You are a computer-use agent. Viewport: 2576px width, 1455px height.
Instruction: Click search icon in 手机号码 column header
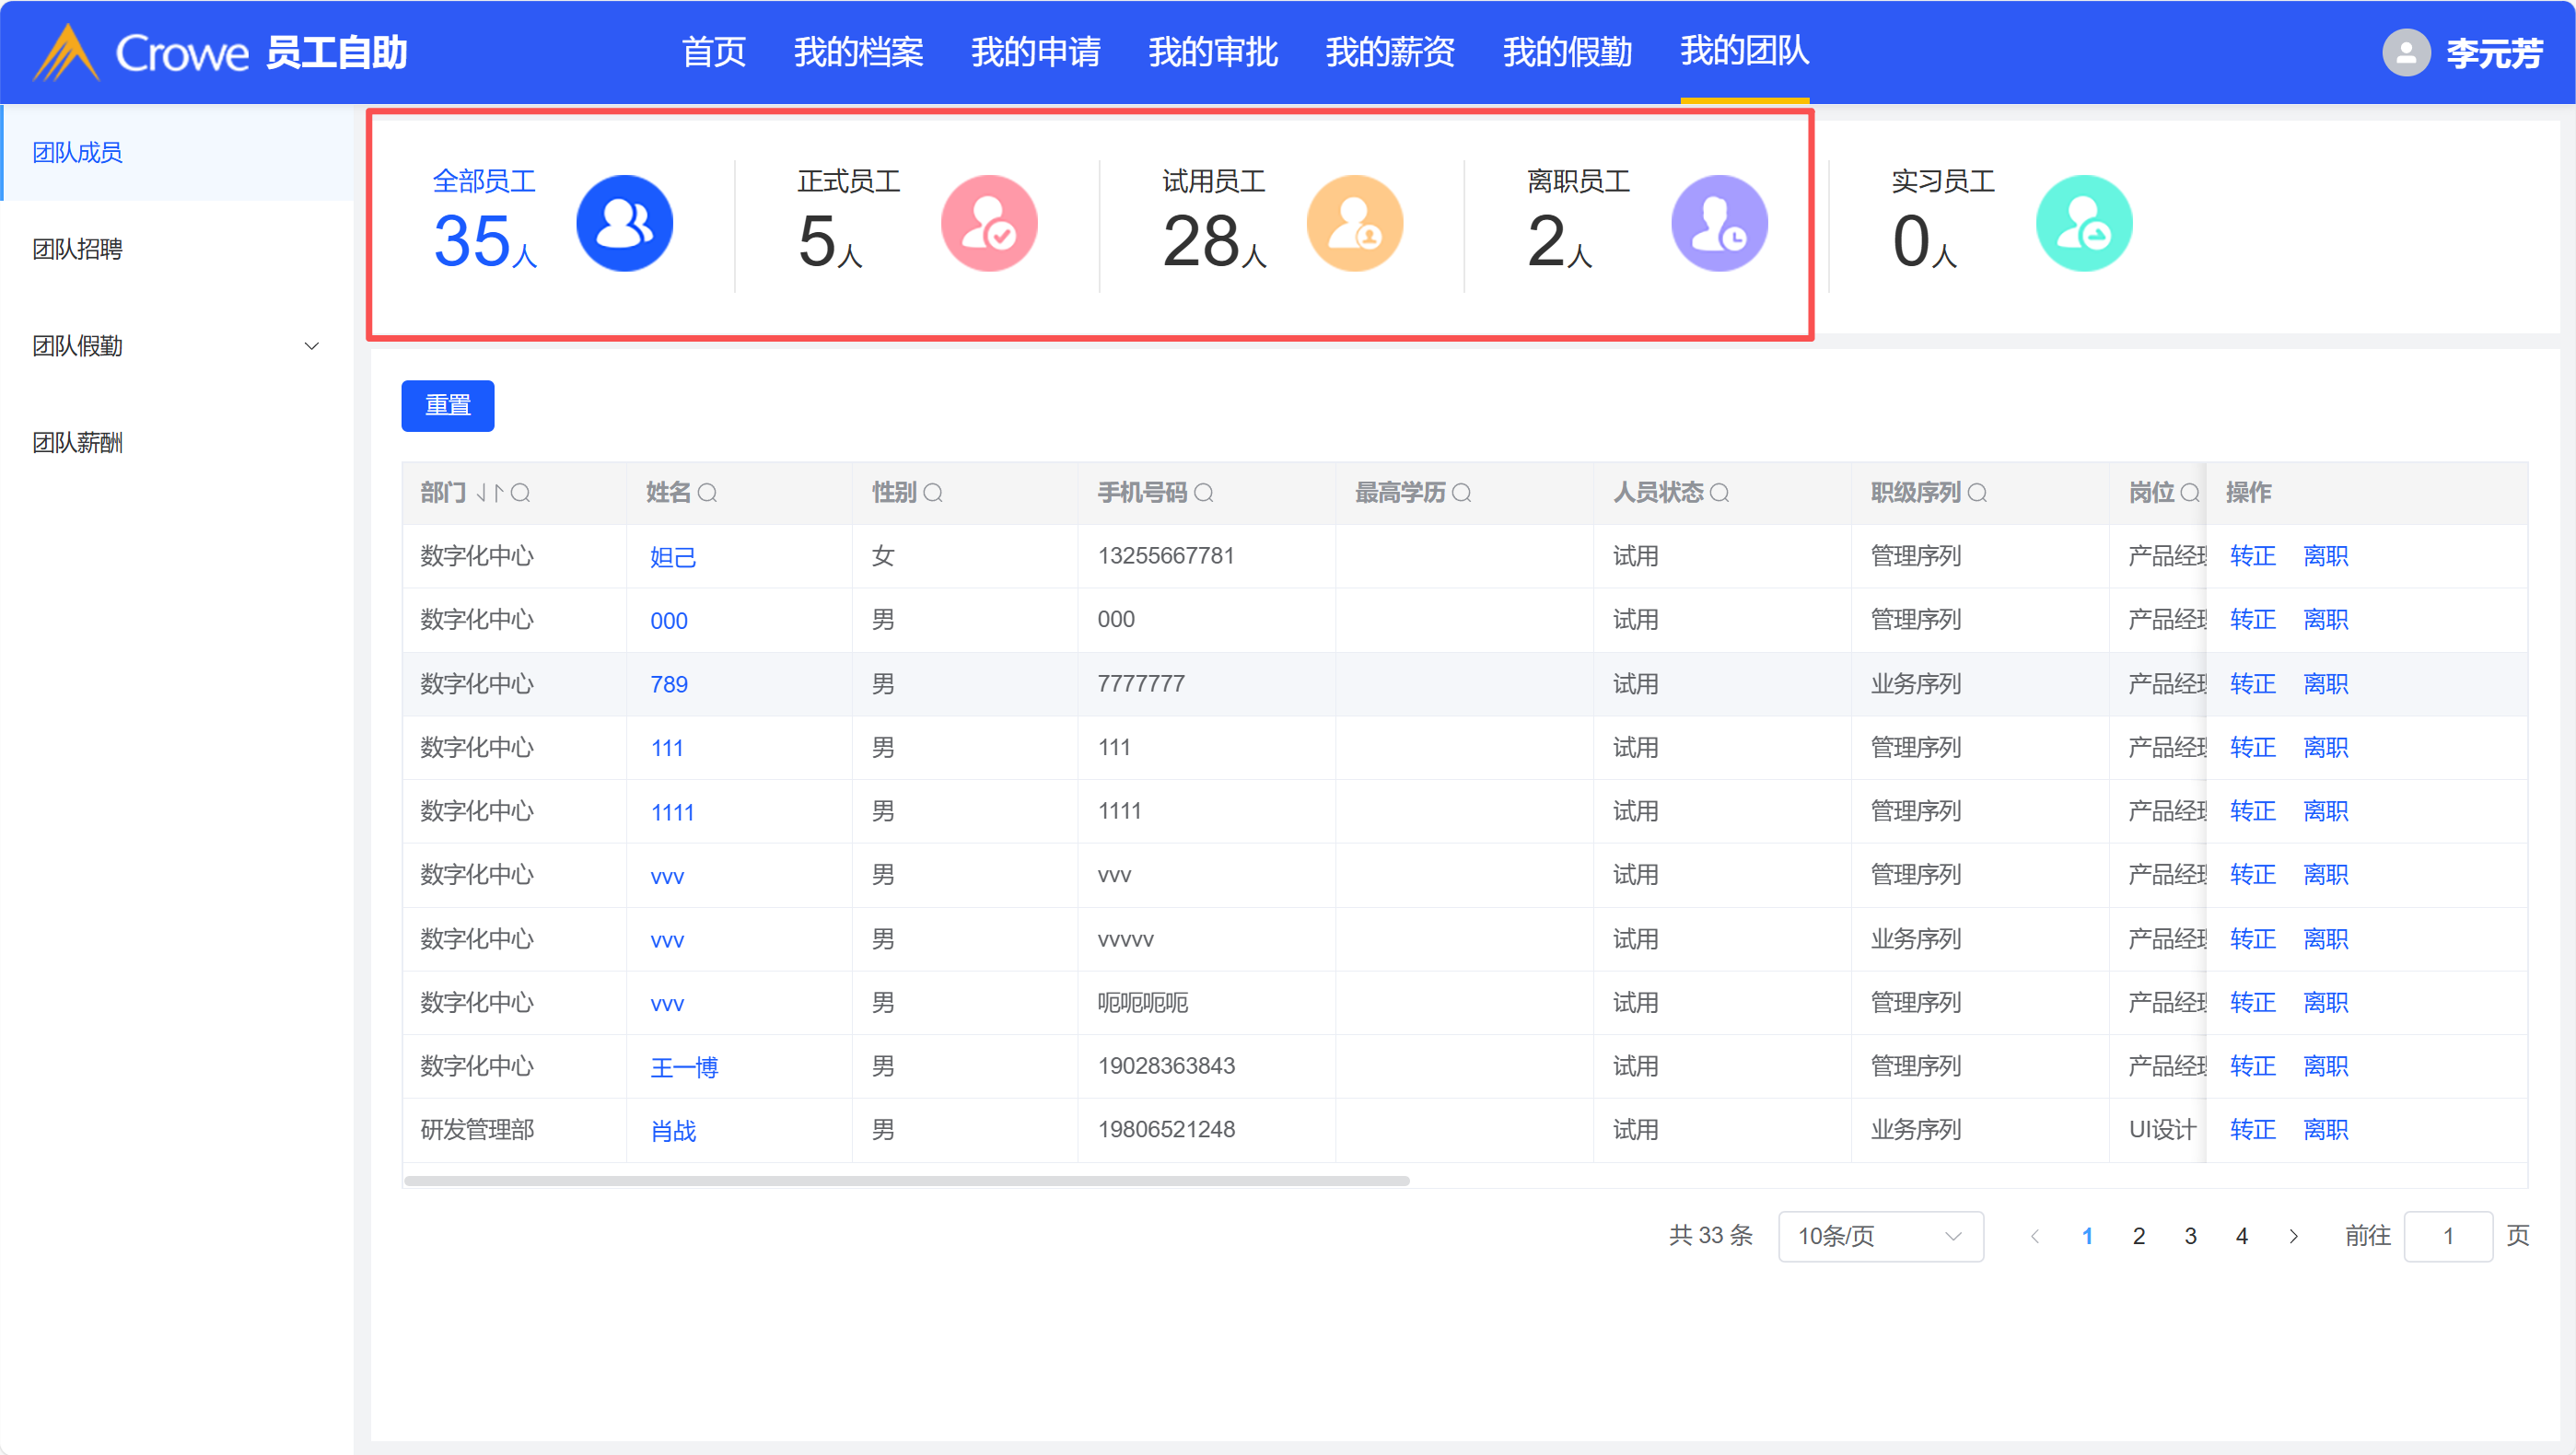pos(1204,493)
